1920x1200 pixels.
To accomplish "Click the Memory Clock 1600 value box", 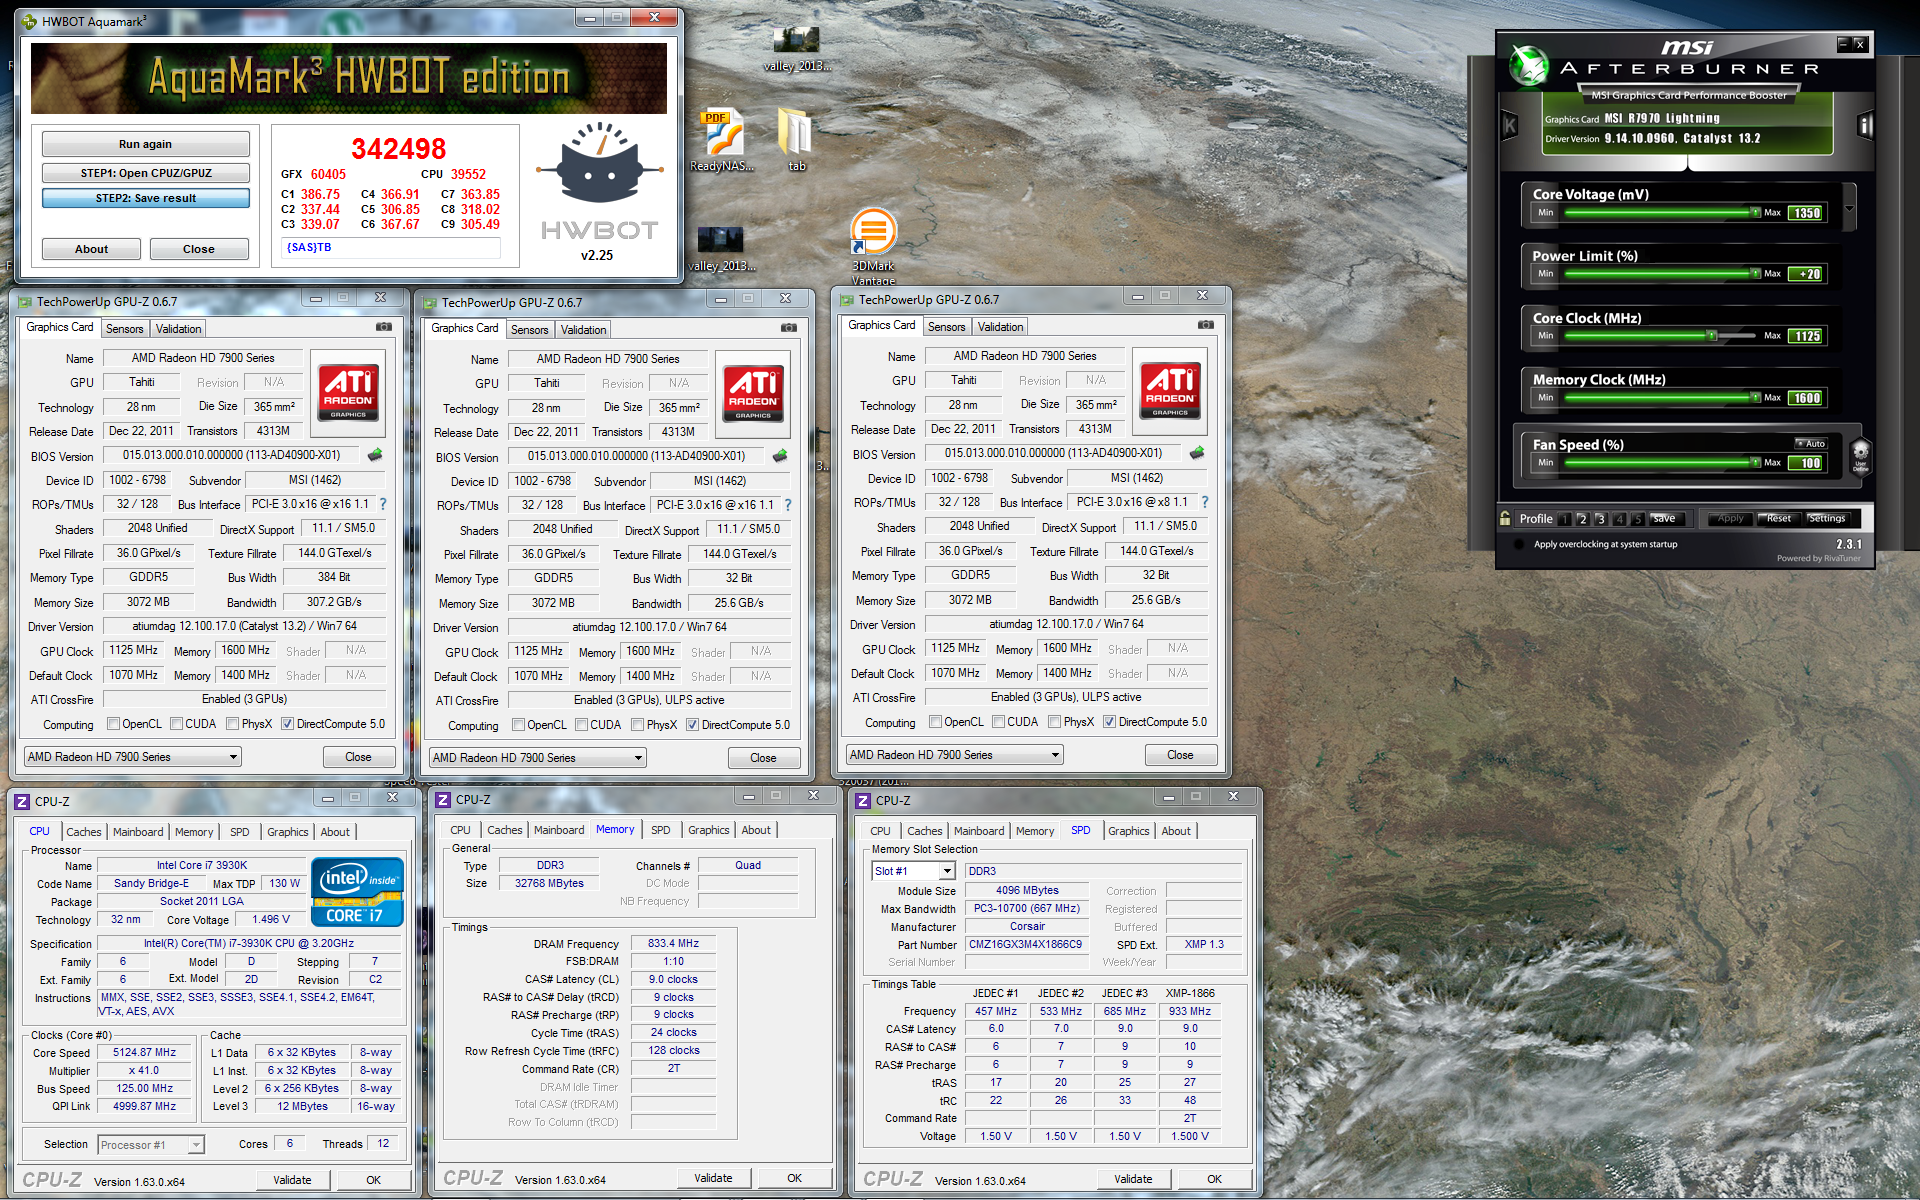I will 1807,398.
